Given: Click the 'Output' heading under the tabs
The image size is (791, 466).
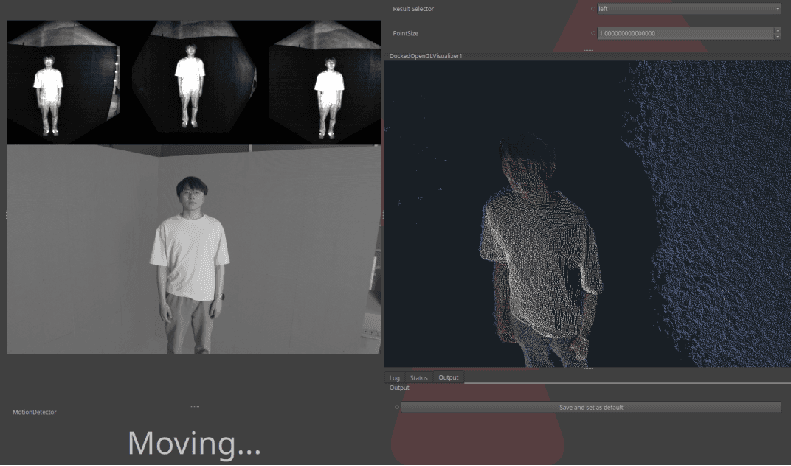Looking at the screenshot, I should 400,388.
